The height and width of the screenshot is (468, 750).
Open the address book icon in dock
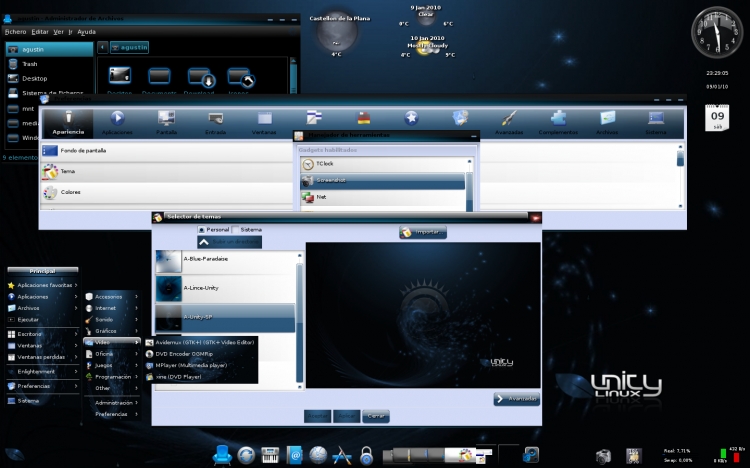point(294,456)
